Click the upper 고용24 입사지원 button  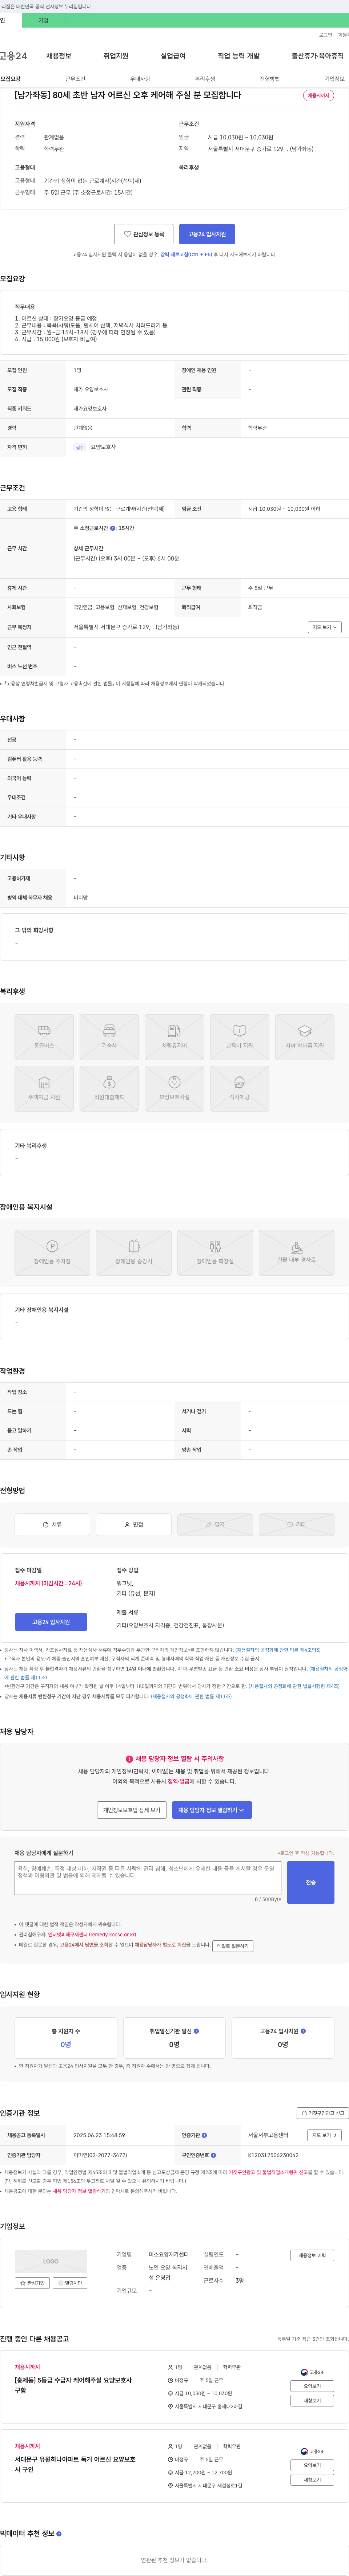(x=207, y=234)
